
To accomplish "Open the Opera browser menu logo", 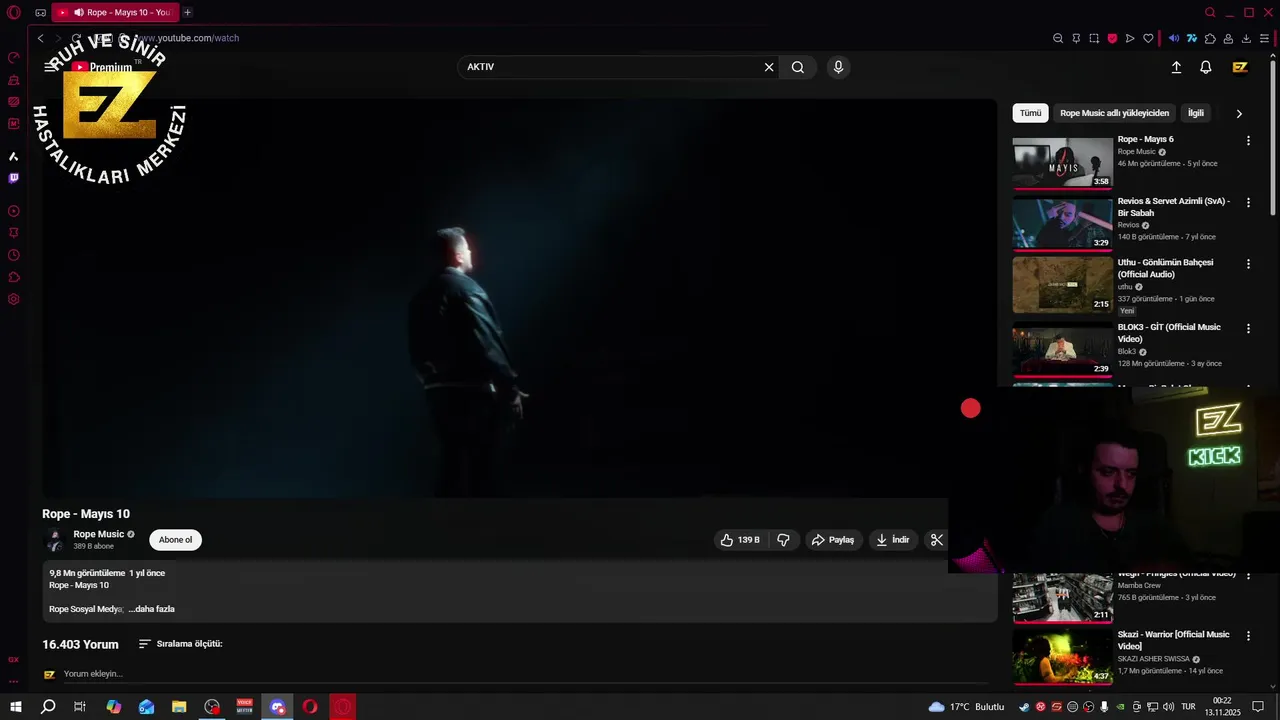I will 14,13.
